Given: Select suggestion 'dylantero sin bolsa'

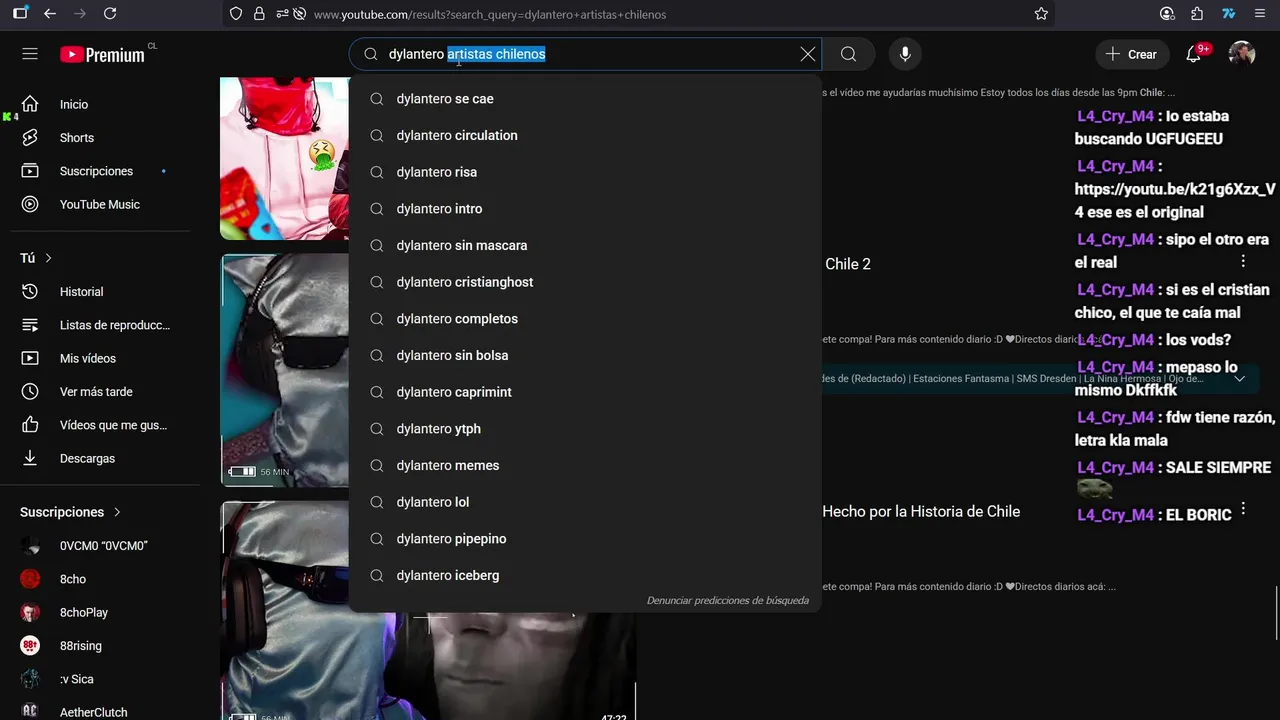Looking at the screenshot, I should tap(585, 355).
